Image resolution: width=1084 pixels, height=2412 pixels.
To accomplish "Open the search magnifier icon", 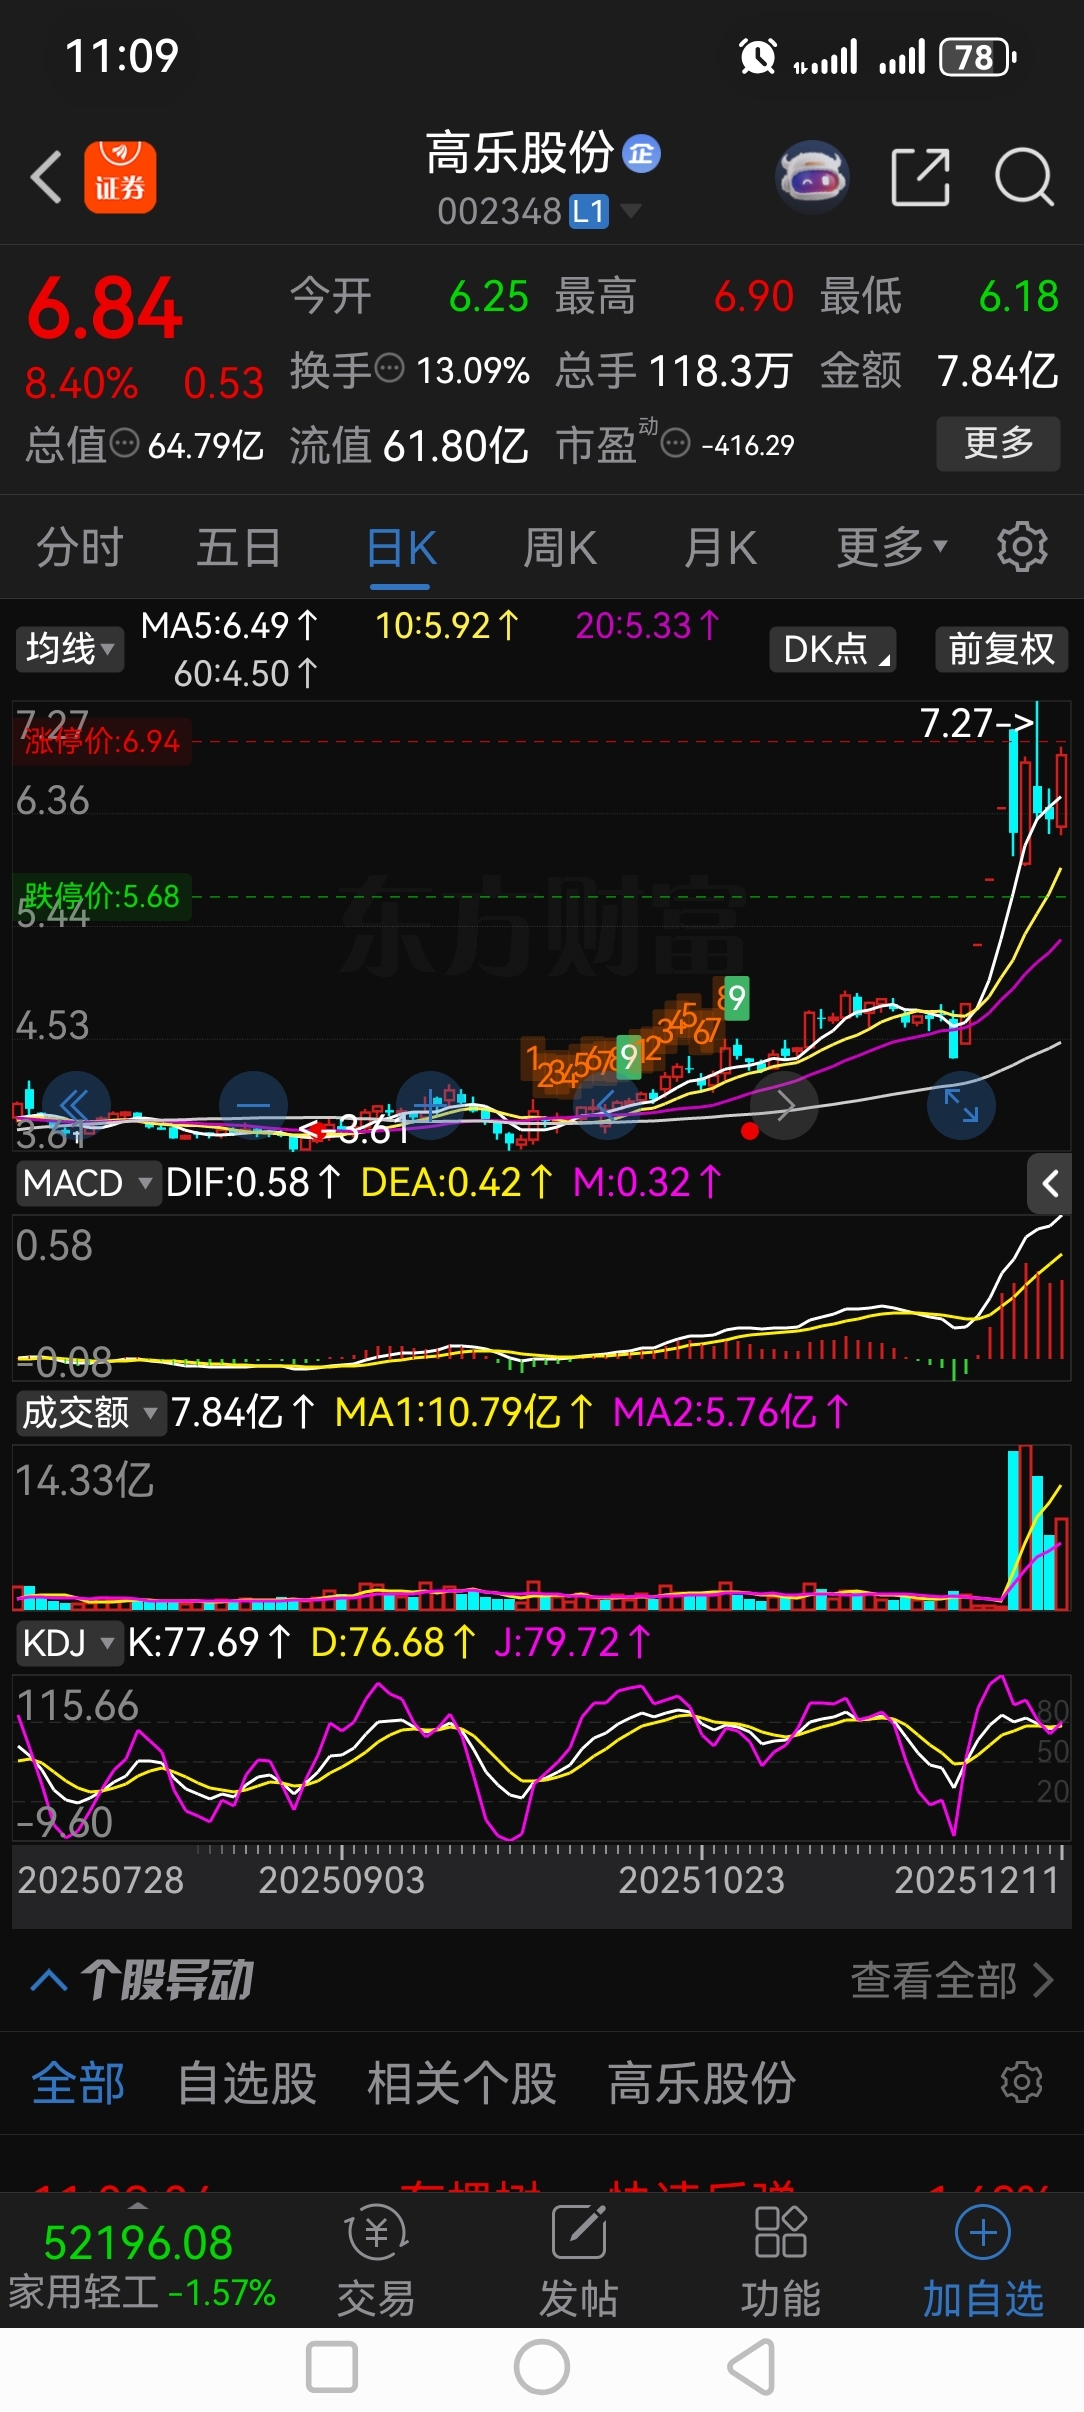I will pyautogui.click(x=1024, y=177).
